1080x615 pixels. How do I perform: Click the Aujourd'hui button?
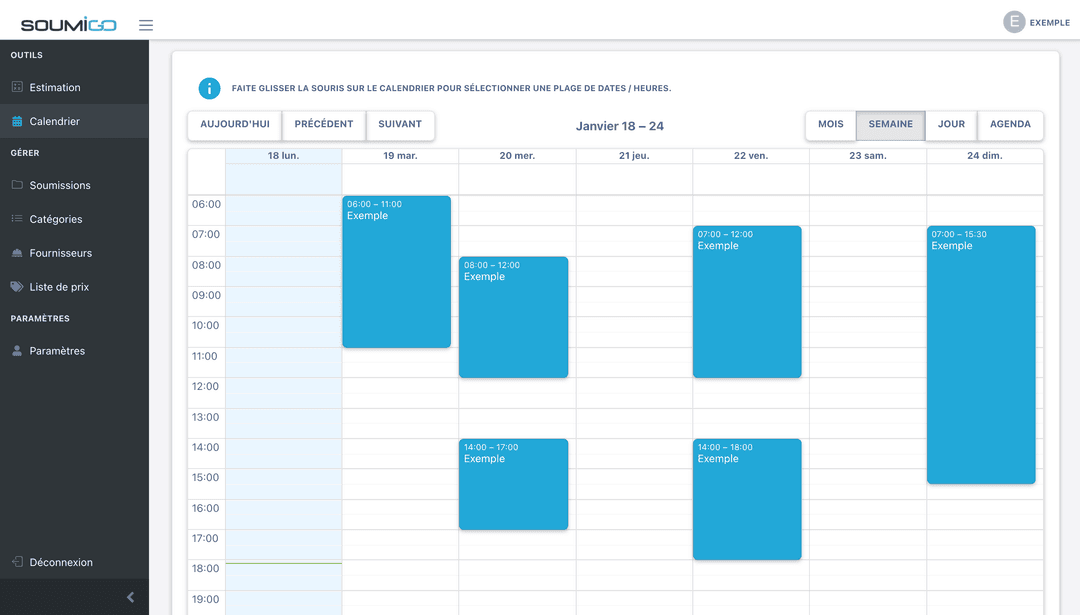(232, 124)
